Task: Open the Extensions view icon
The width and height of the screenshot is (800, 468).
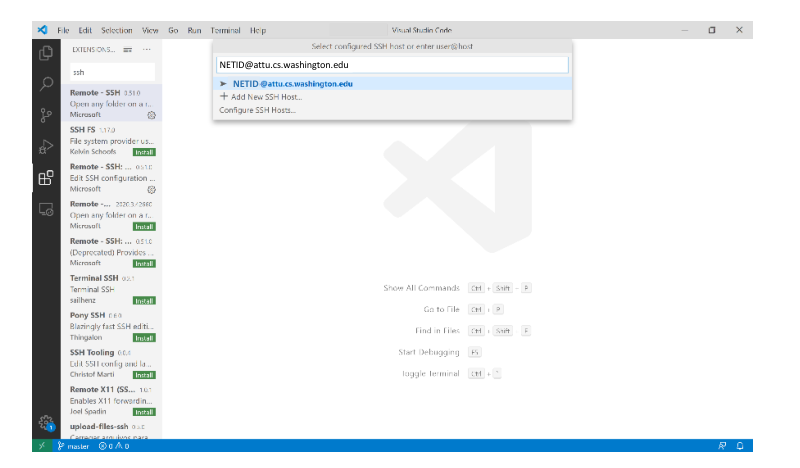Action: pos(46,178)
